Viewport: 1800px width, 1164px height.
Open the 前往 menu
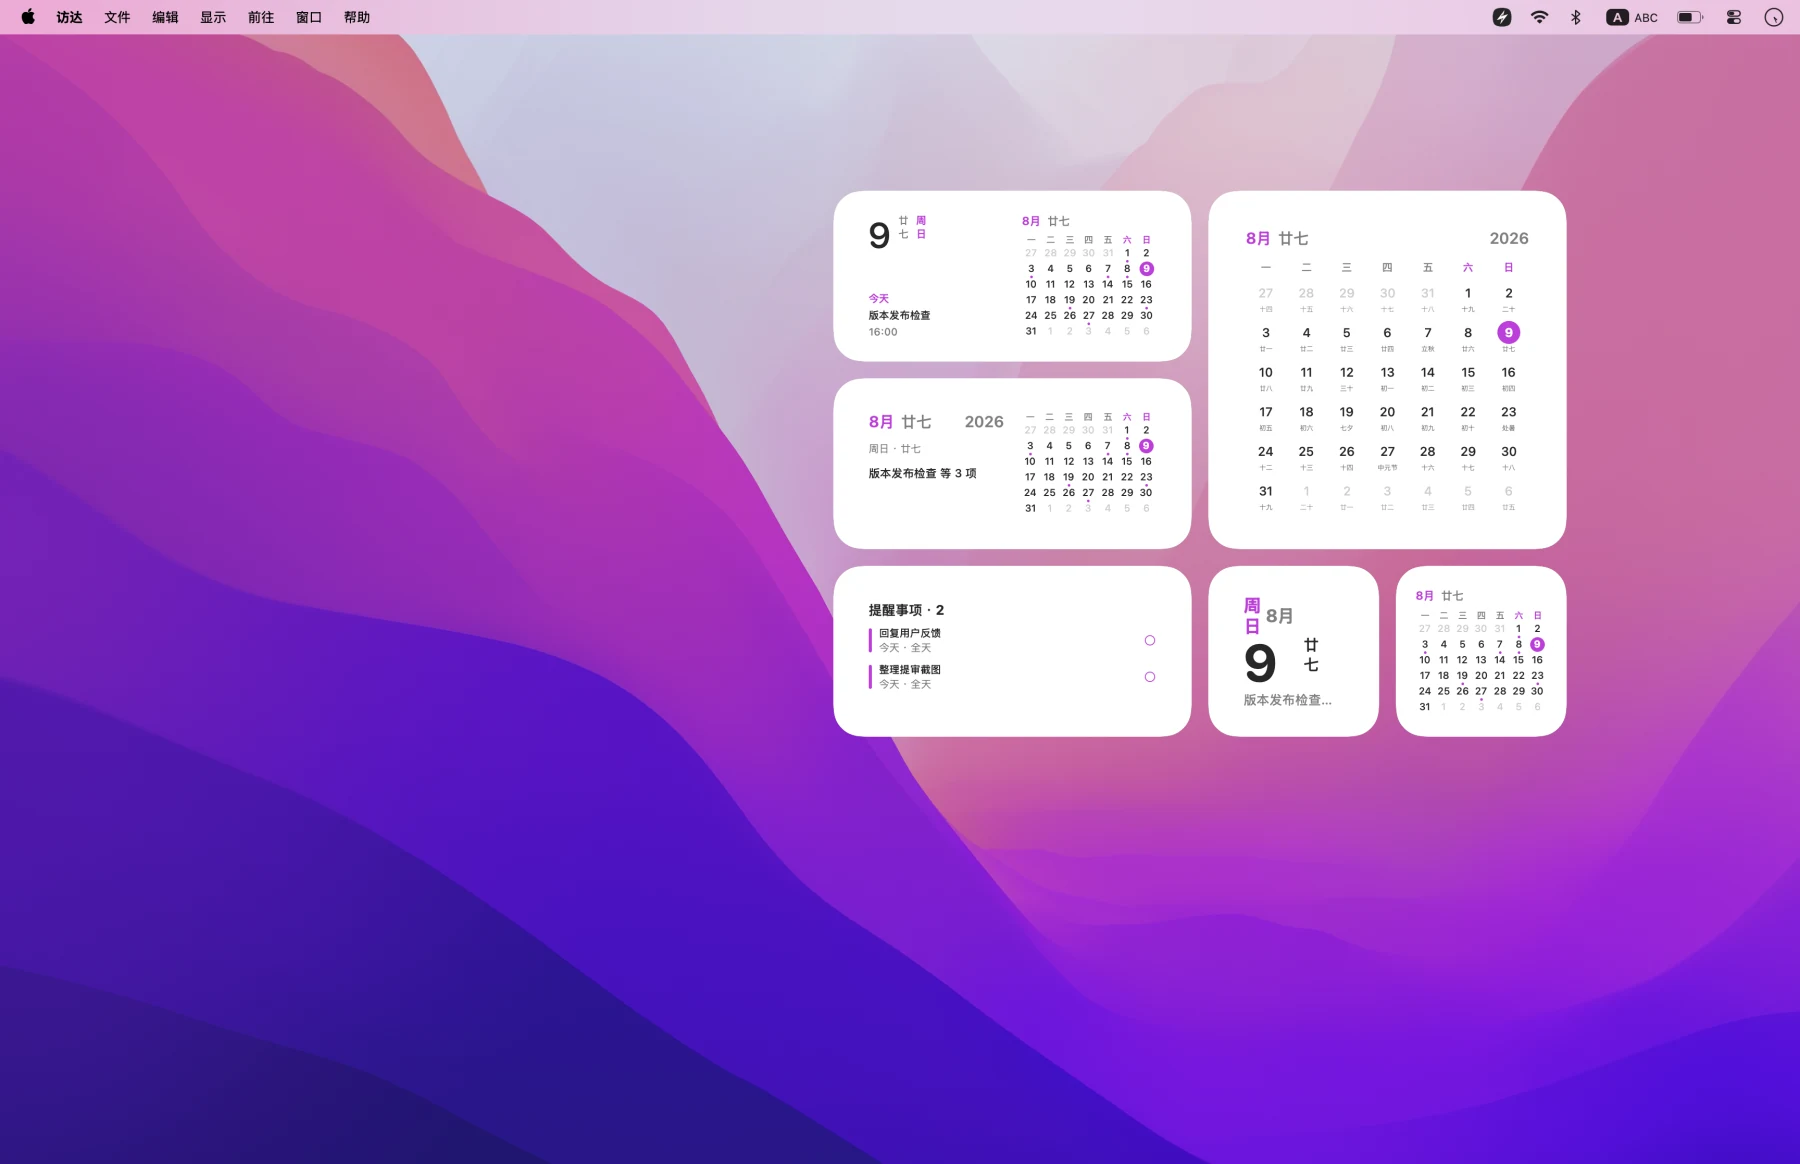point(261,17)
